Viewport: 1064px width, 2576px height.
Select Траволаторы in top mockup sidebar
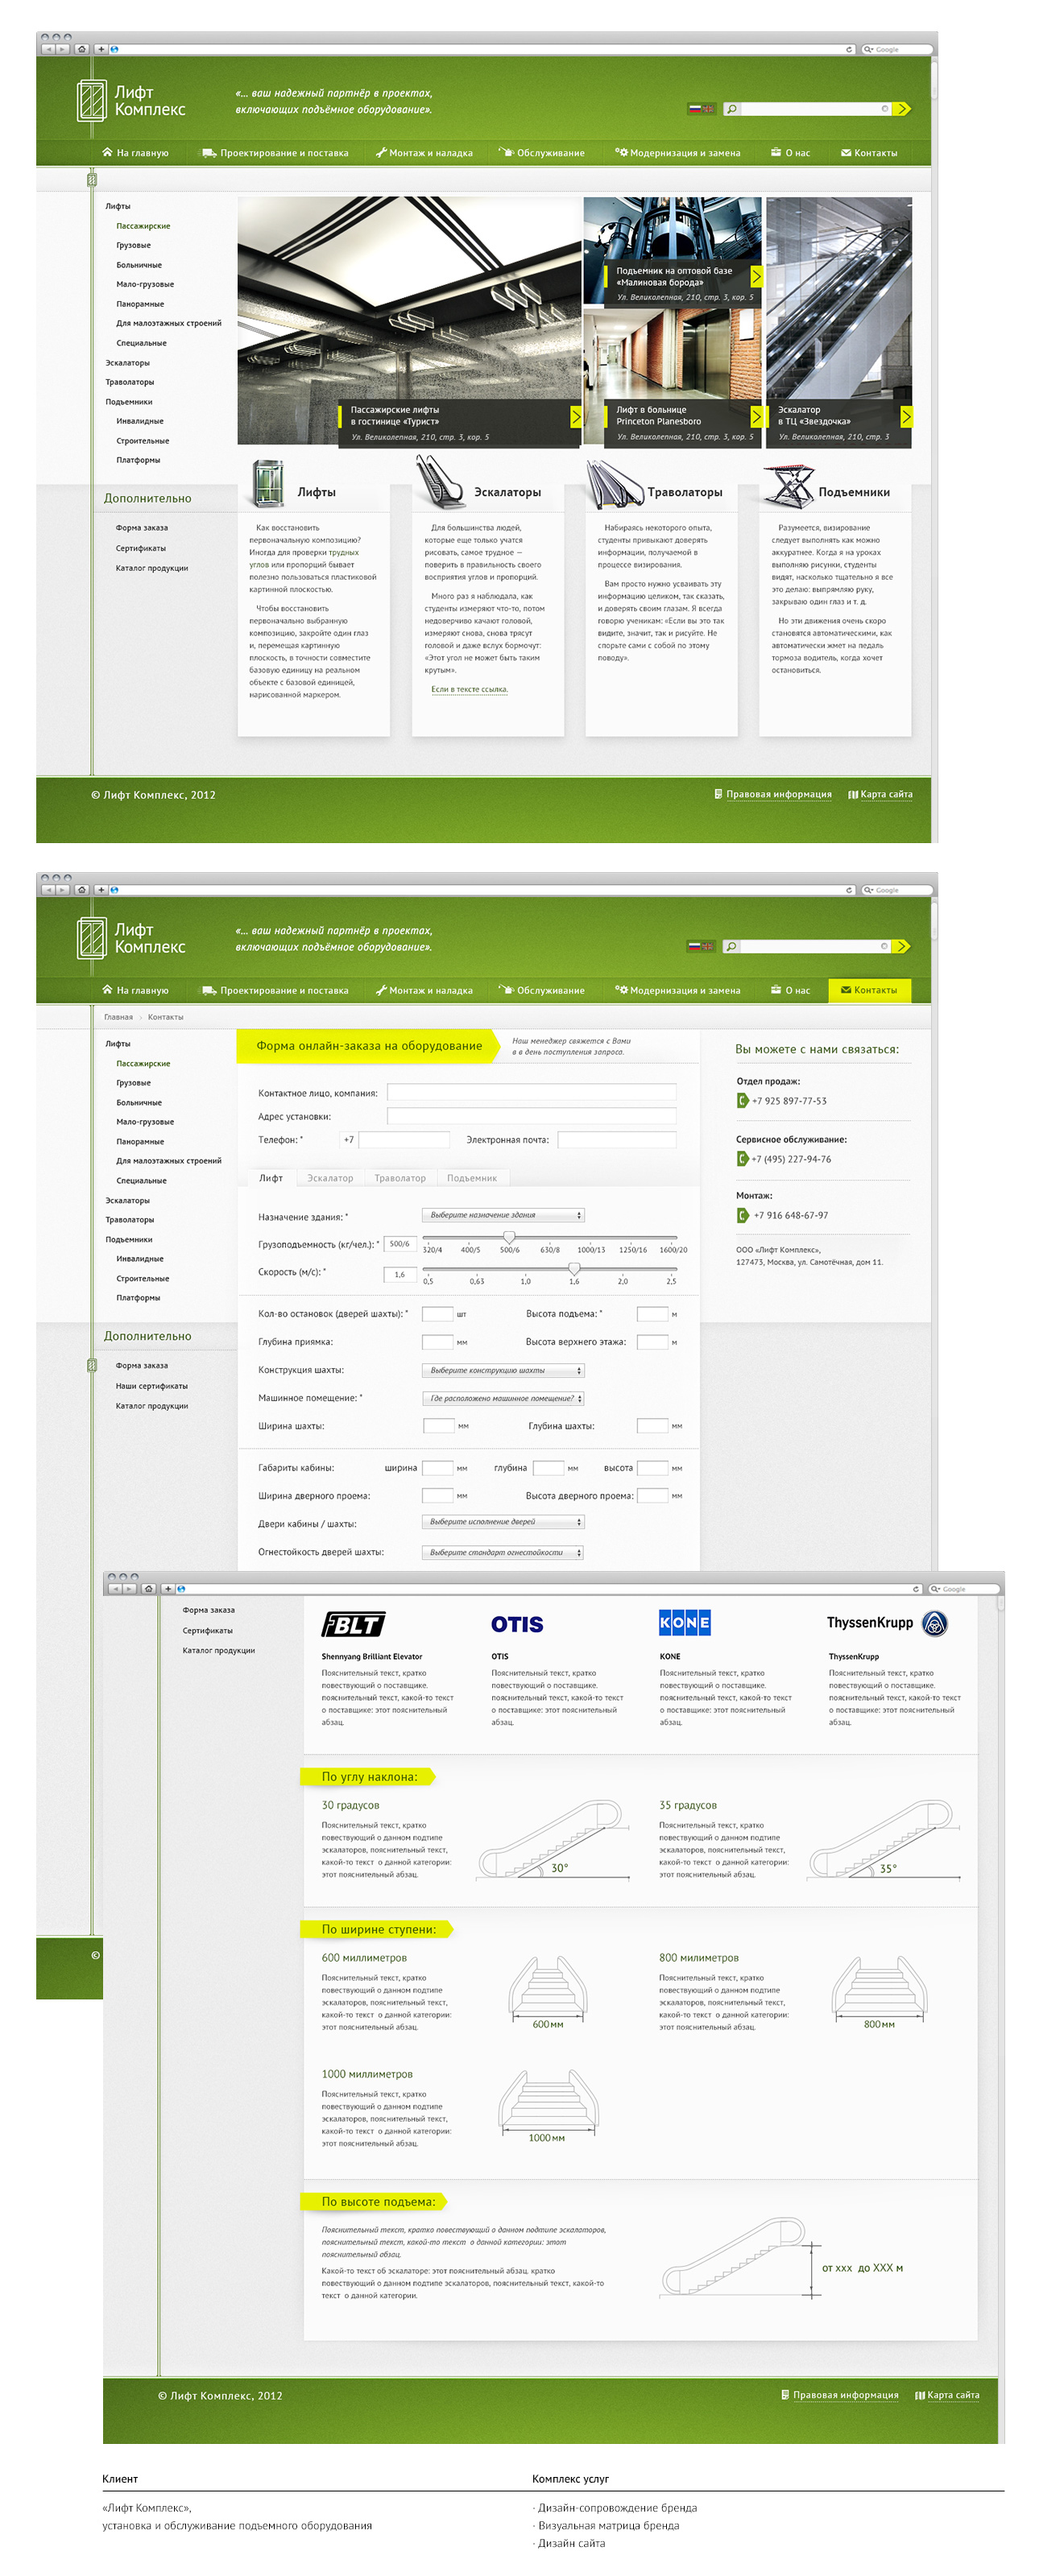(x=130, y=382)
